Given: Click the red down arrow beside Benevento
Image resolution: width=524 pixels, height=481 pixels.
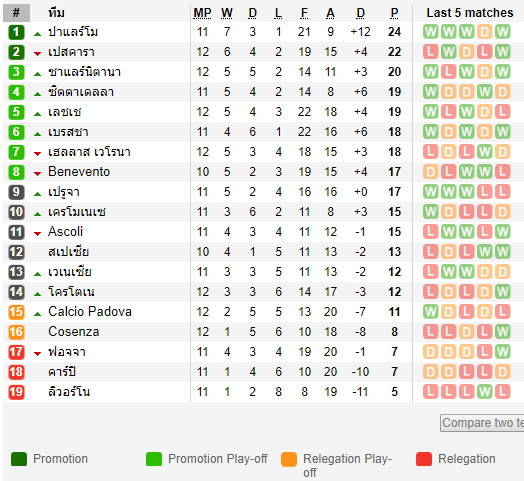Looking at the screenshot, I should 37,173.
